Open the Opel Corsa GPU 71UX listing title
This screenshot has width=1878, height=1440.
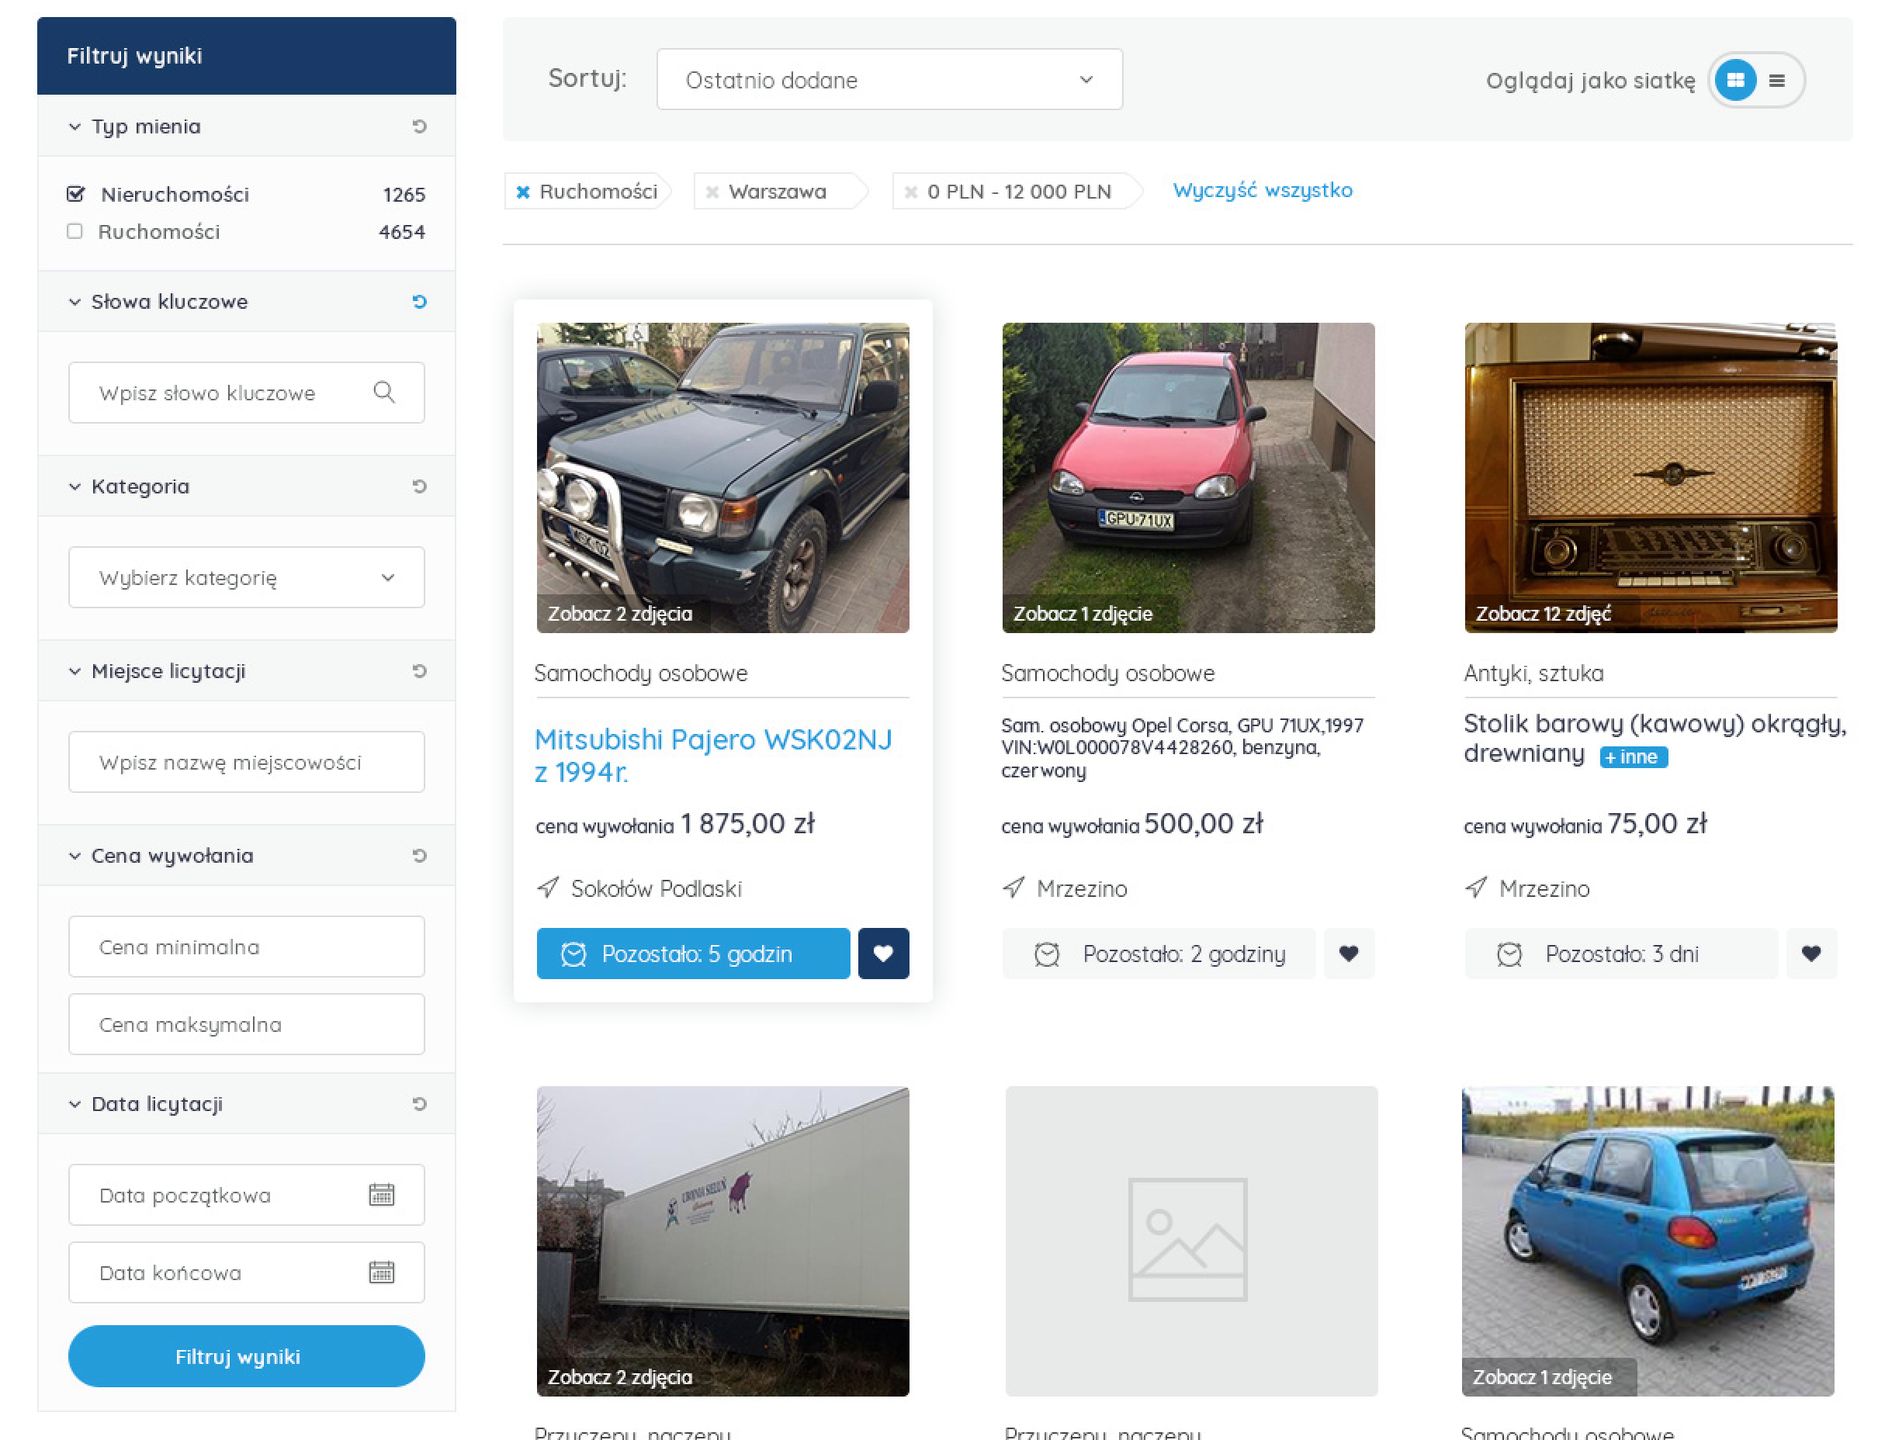[x=1182, y=748]
